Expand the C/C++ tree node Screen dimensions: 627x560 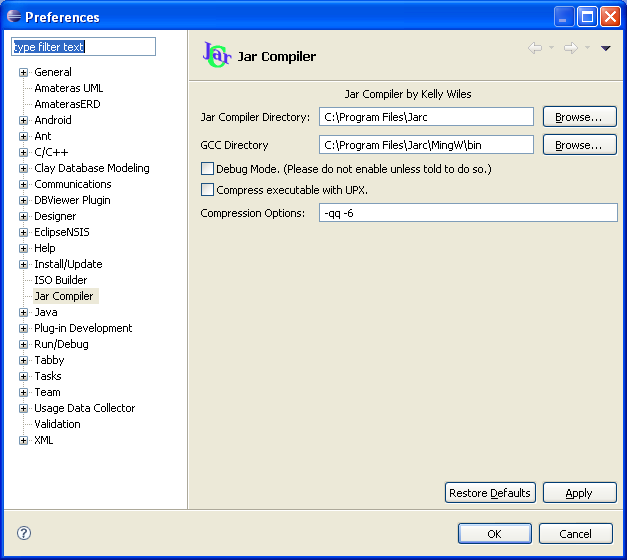coord(23,152)
